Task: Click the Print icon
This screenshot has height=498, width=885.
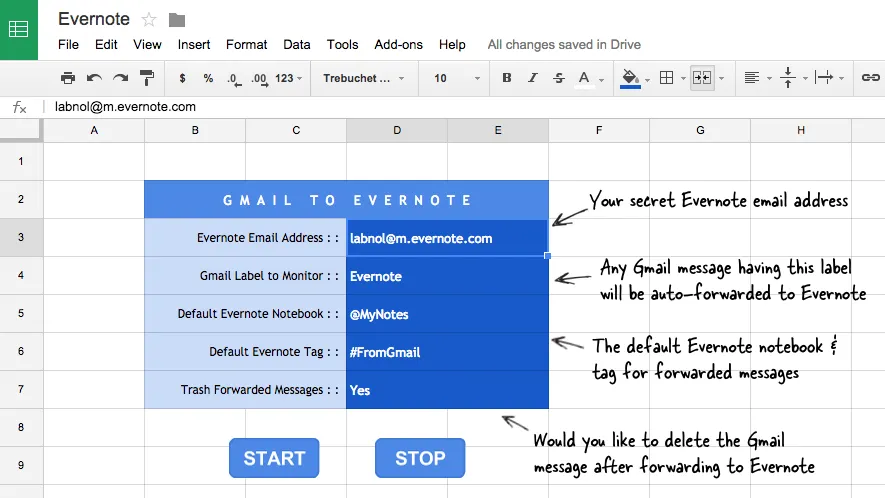Action: tap(68, 78)
